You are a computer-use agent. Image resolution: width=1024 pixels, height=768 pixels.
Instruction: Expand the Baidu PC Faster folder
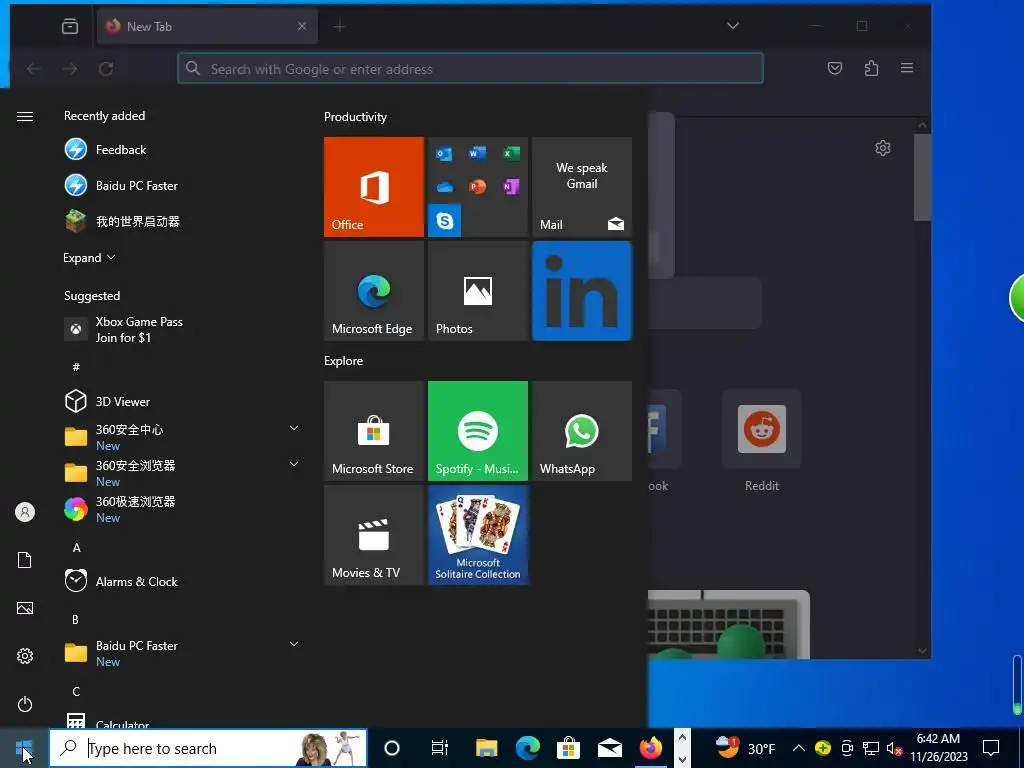click(x=294, y=644)
